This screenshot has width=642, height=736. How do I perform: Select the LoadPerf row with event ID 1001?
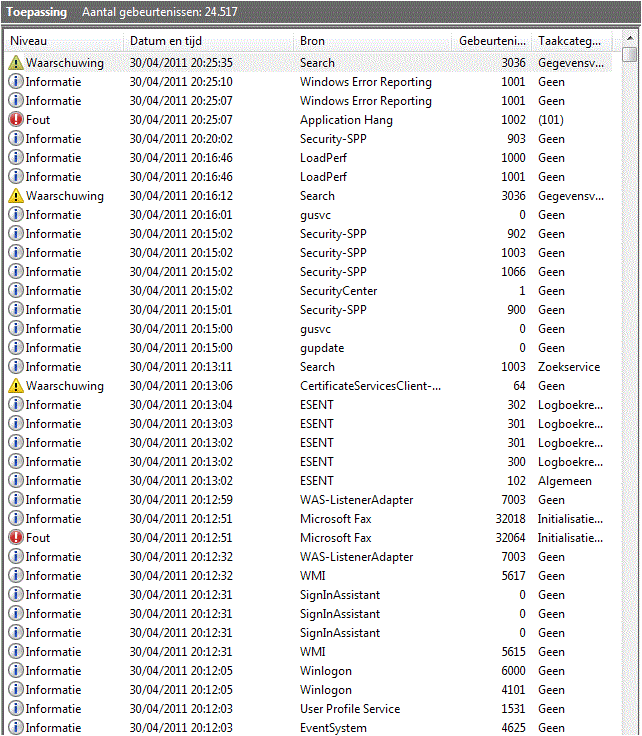[x=308, y=176]
